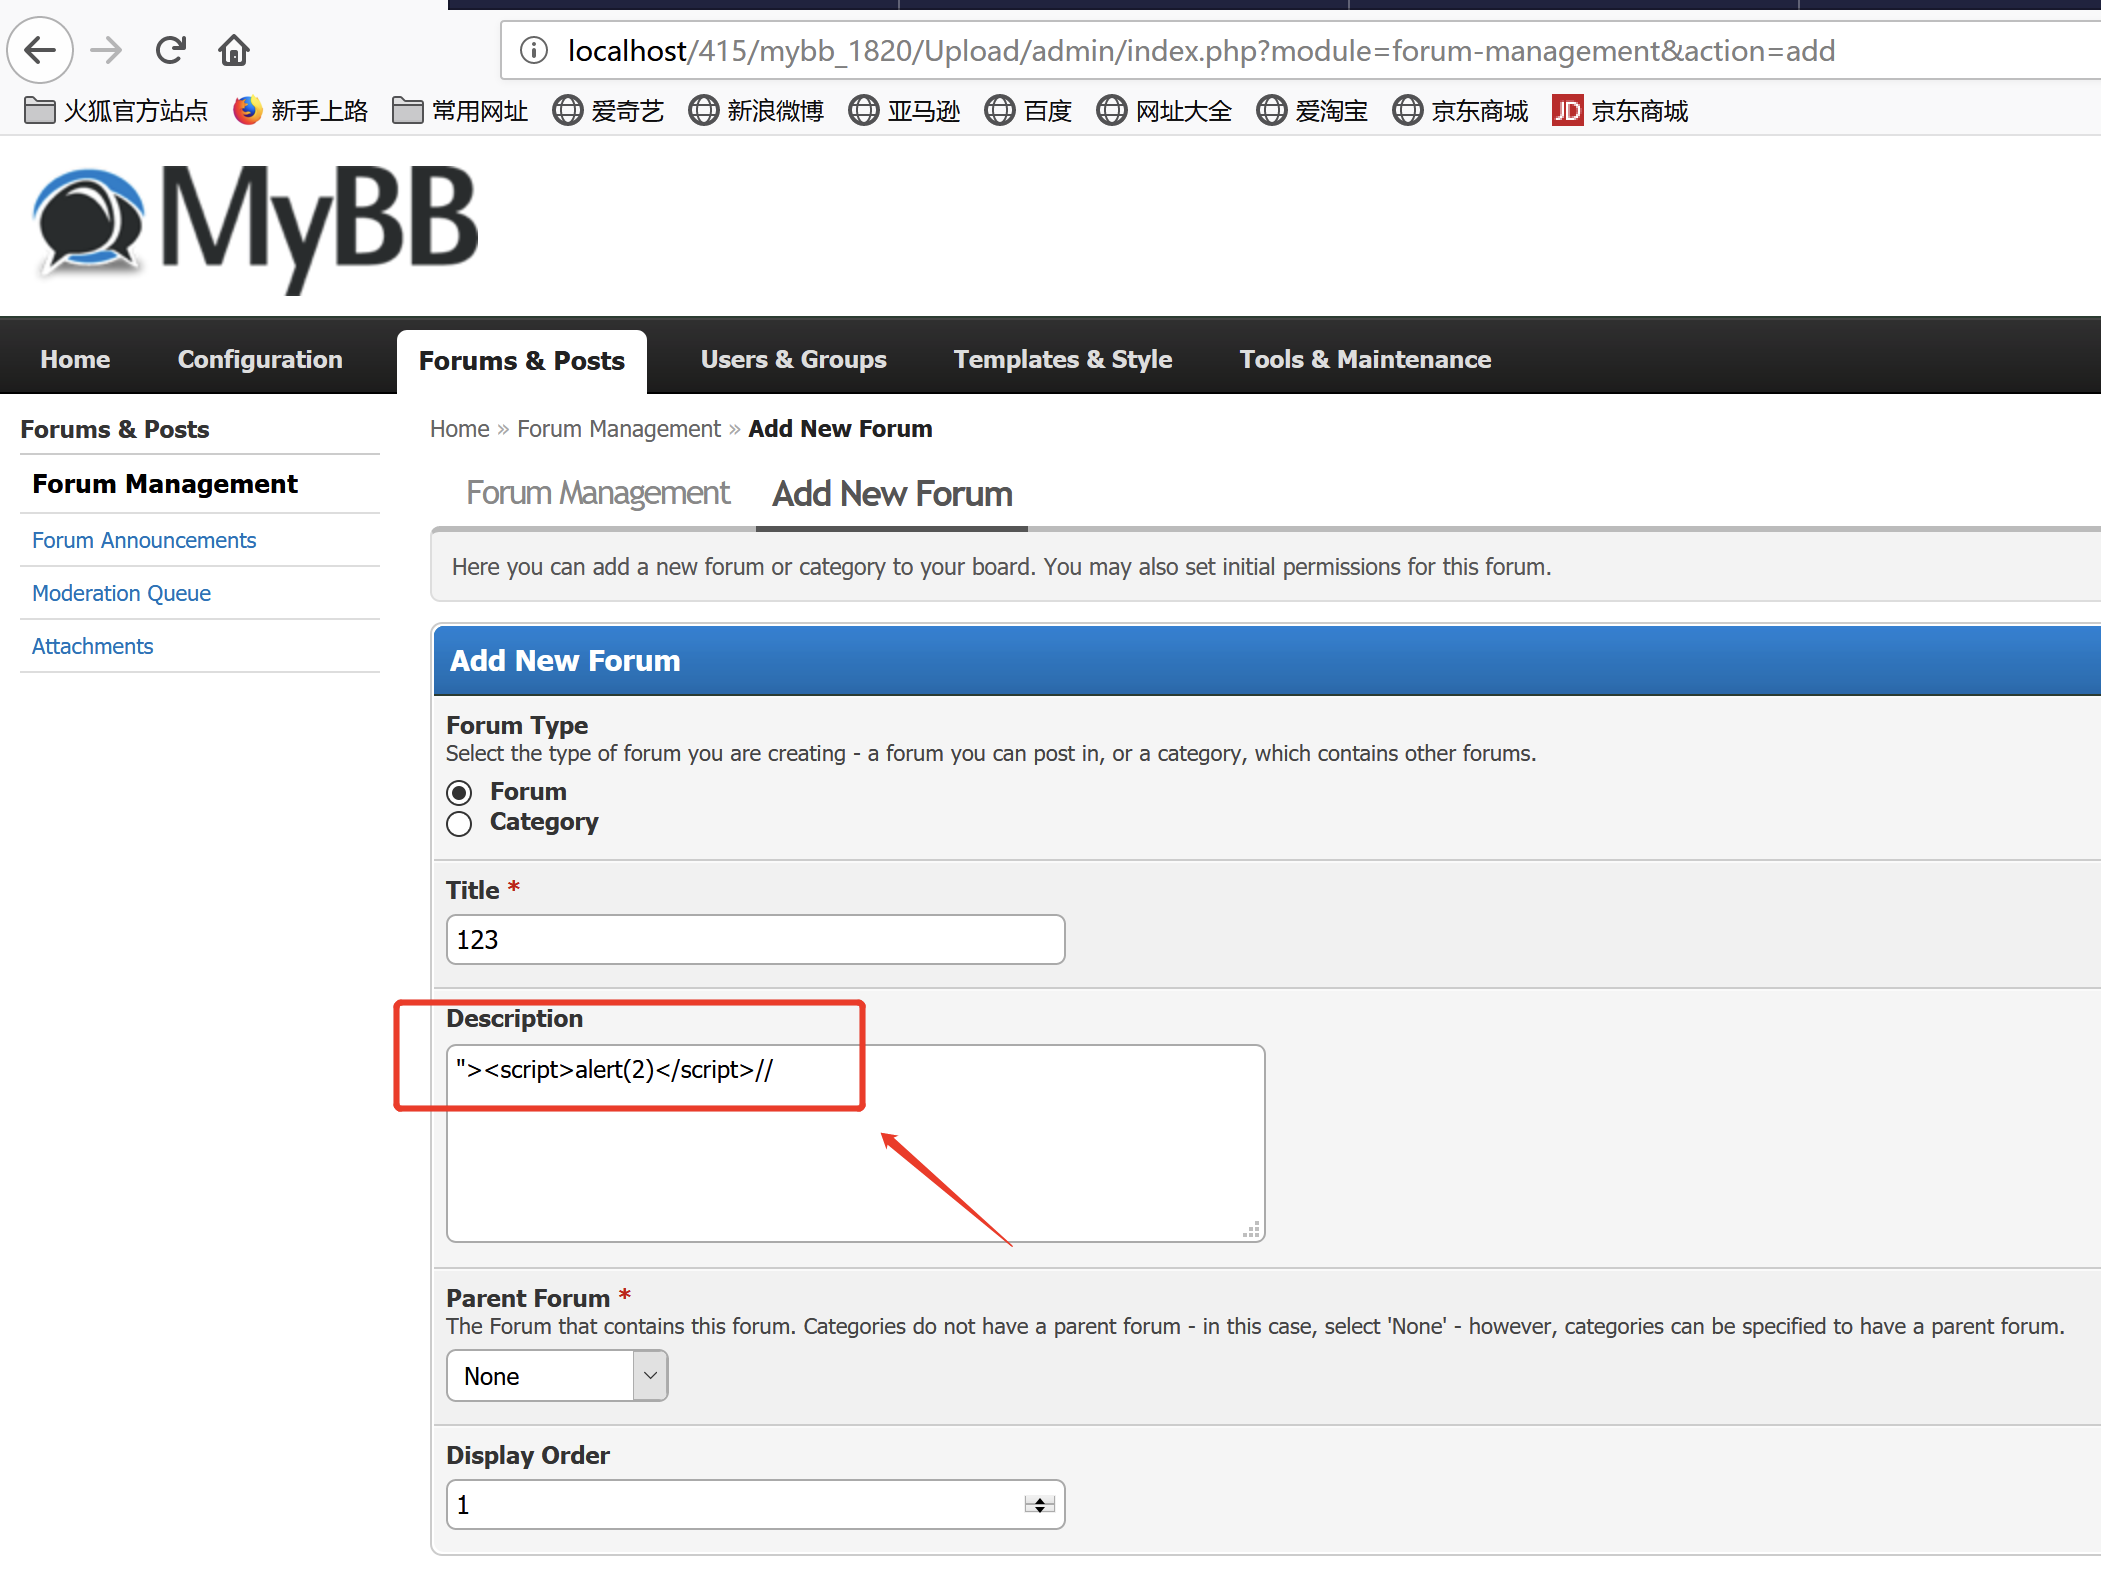Screen dimensions: 2101x1571
Task: Open the 火狐官方站点 bookmark folder
Action: point(116,110)
